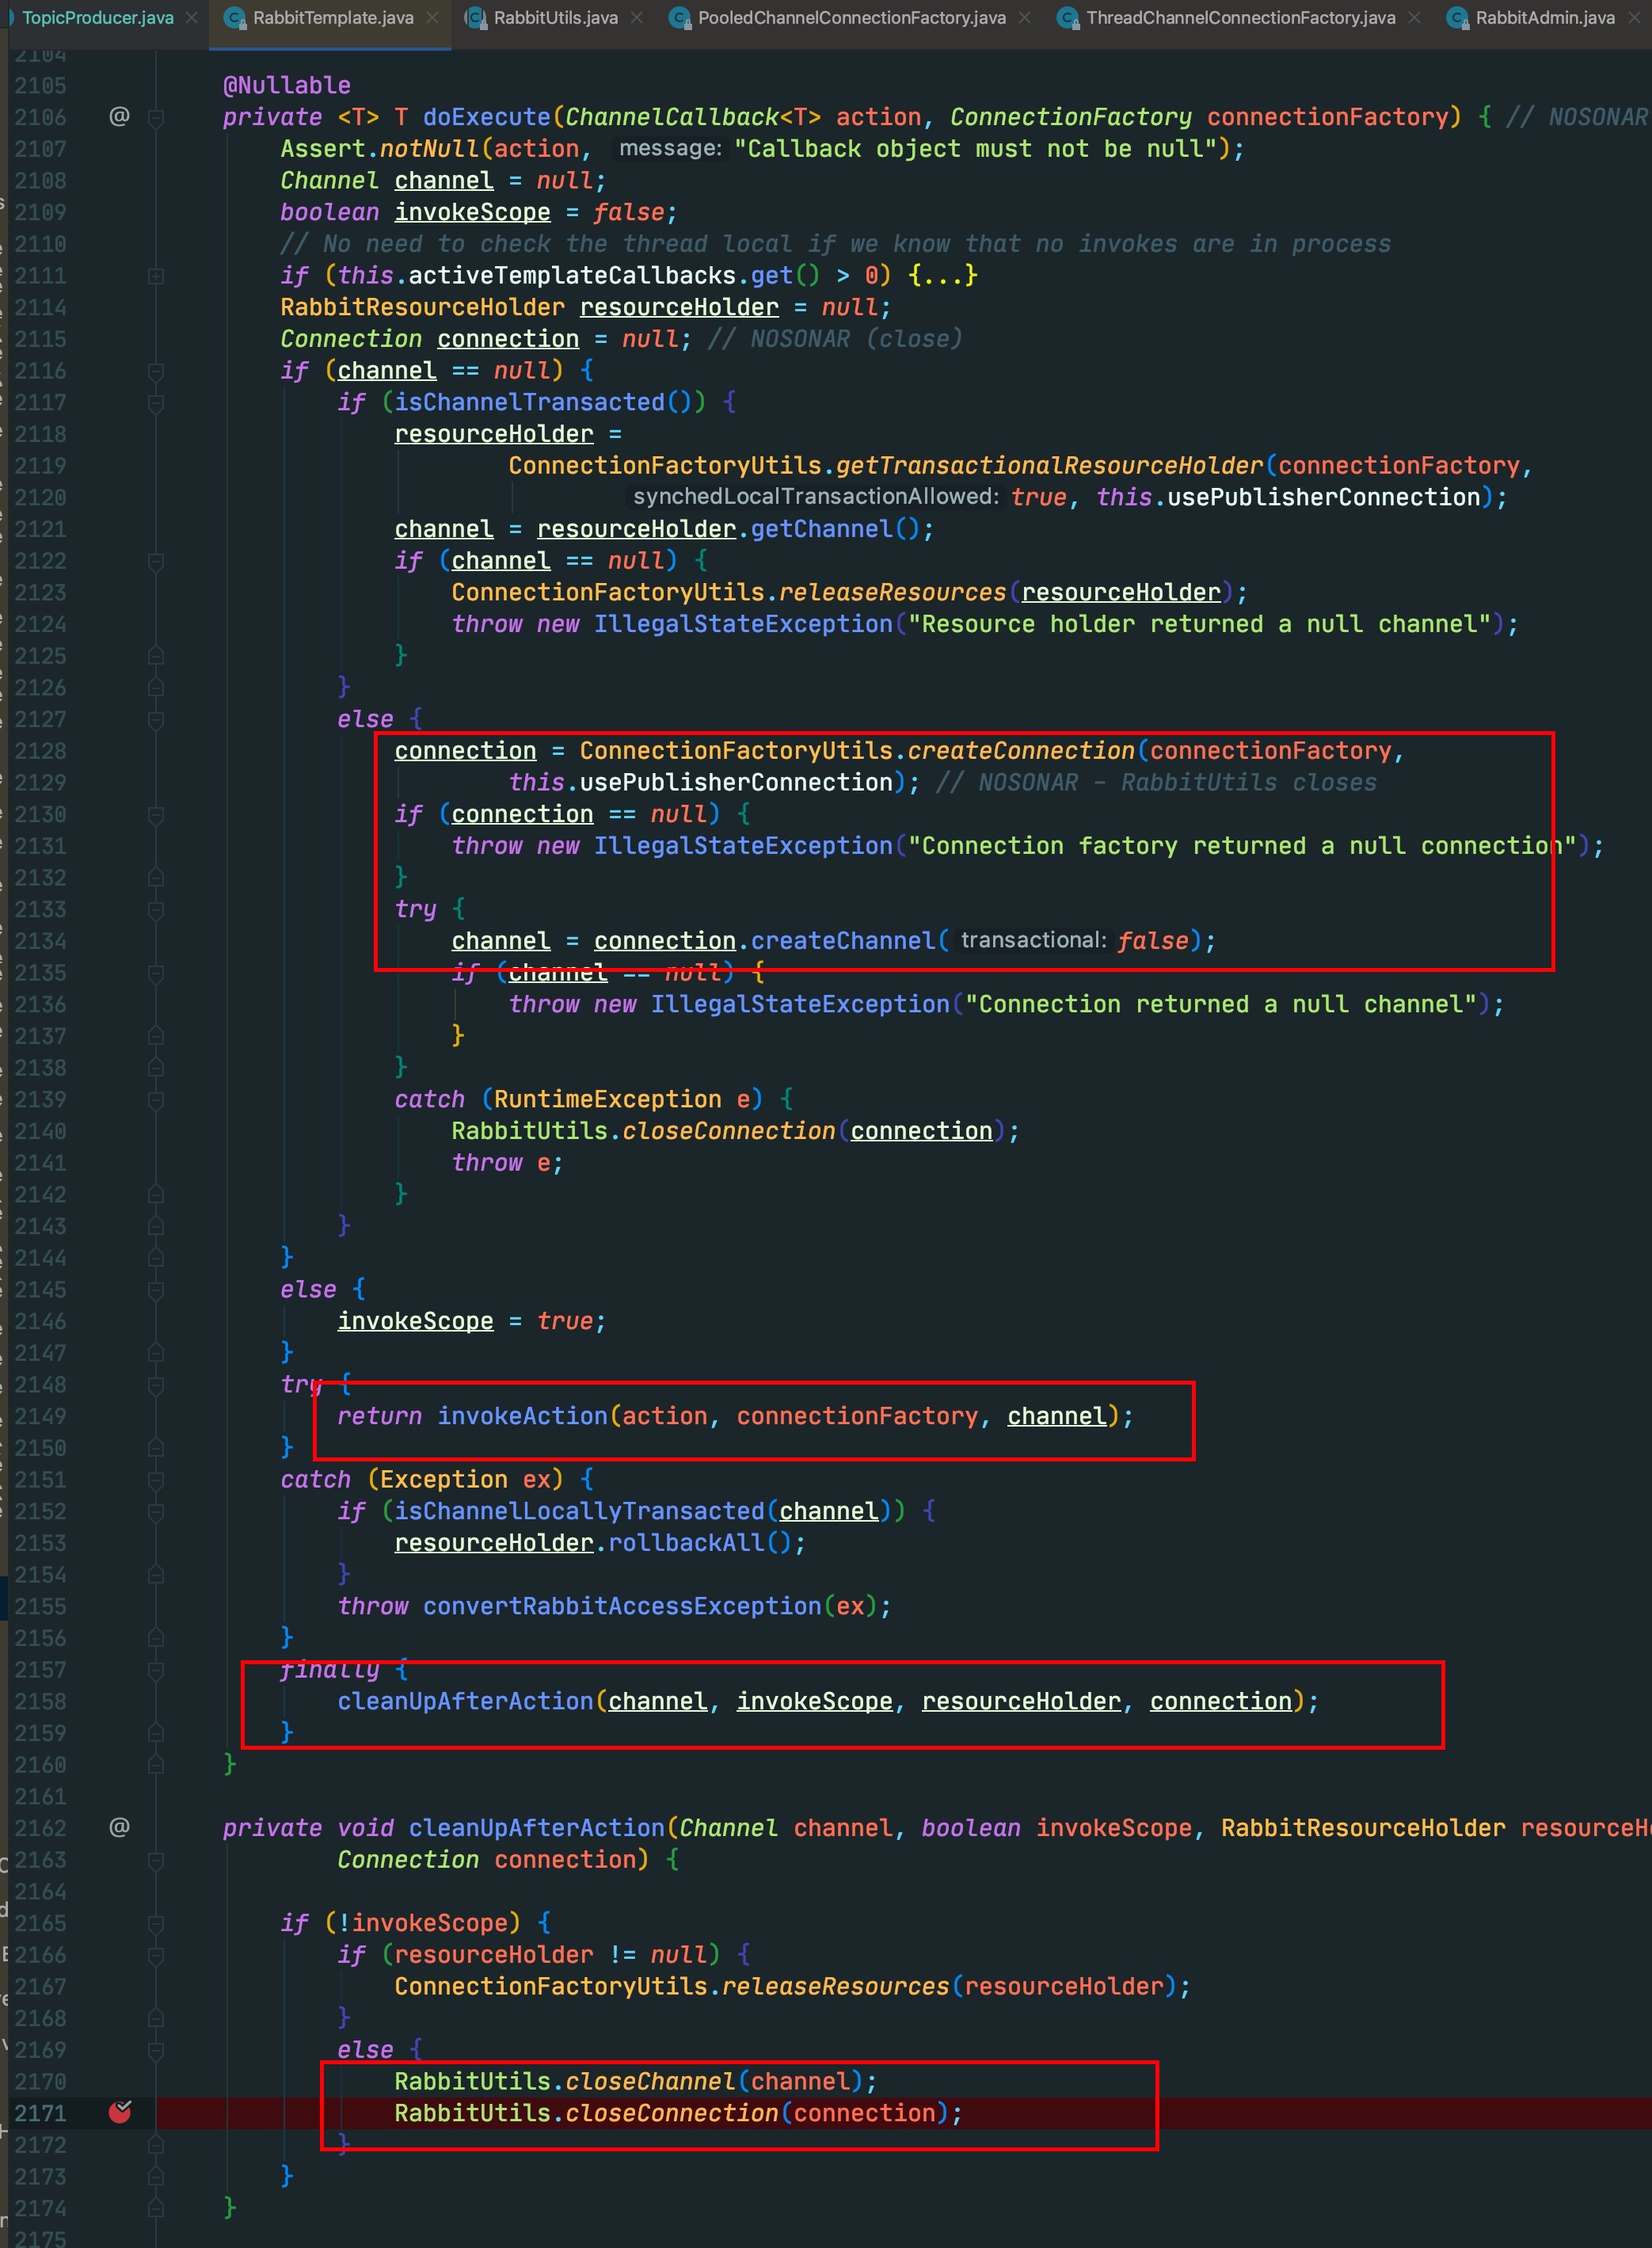Open the TopicProducer.java tab
1652x2248 pixels.
coord(97,18)
